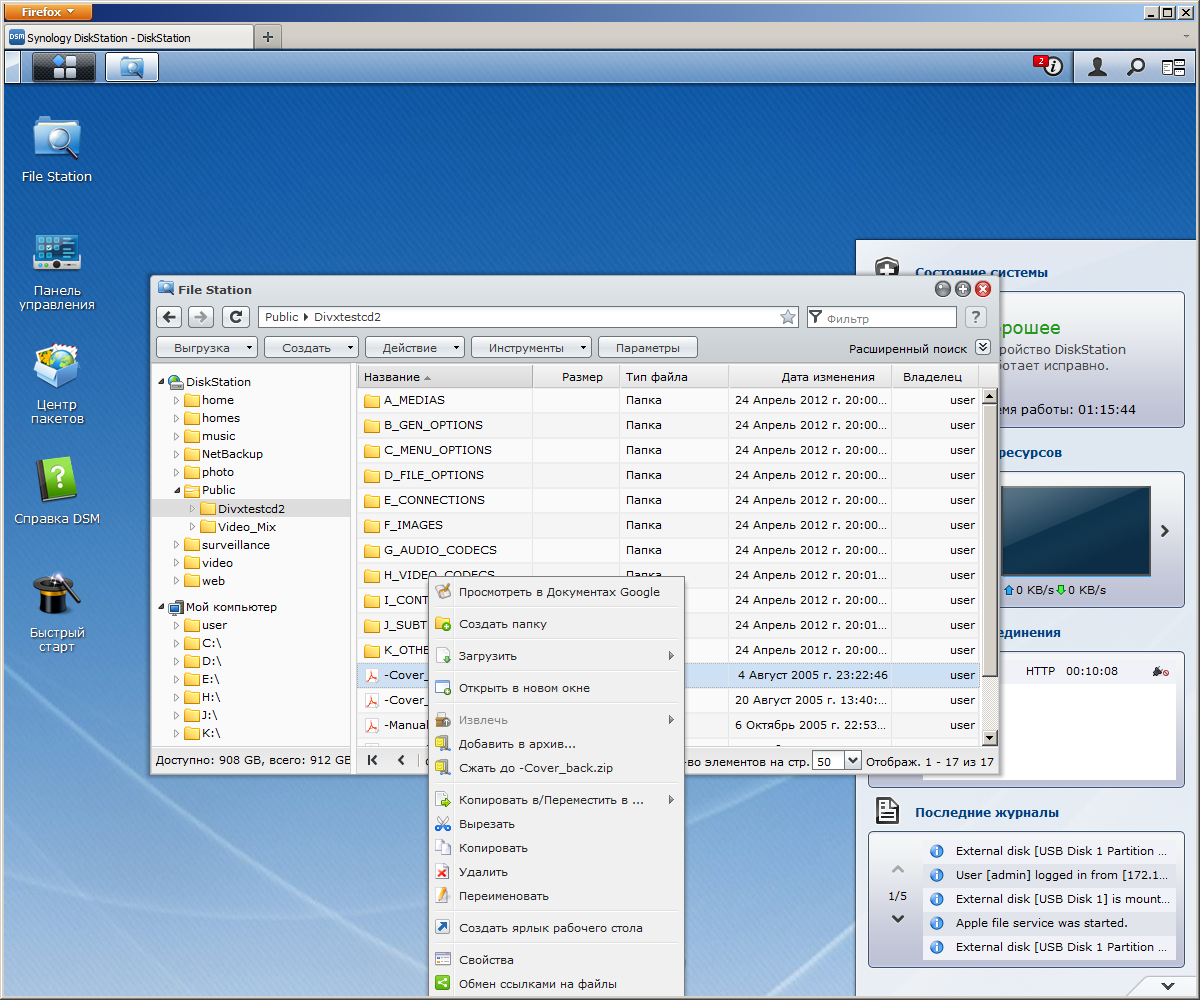Bookmark current path with star icon
1200x1000 pixels.
[x=788, y=317]
